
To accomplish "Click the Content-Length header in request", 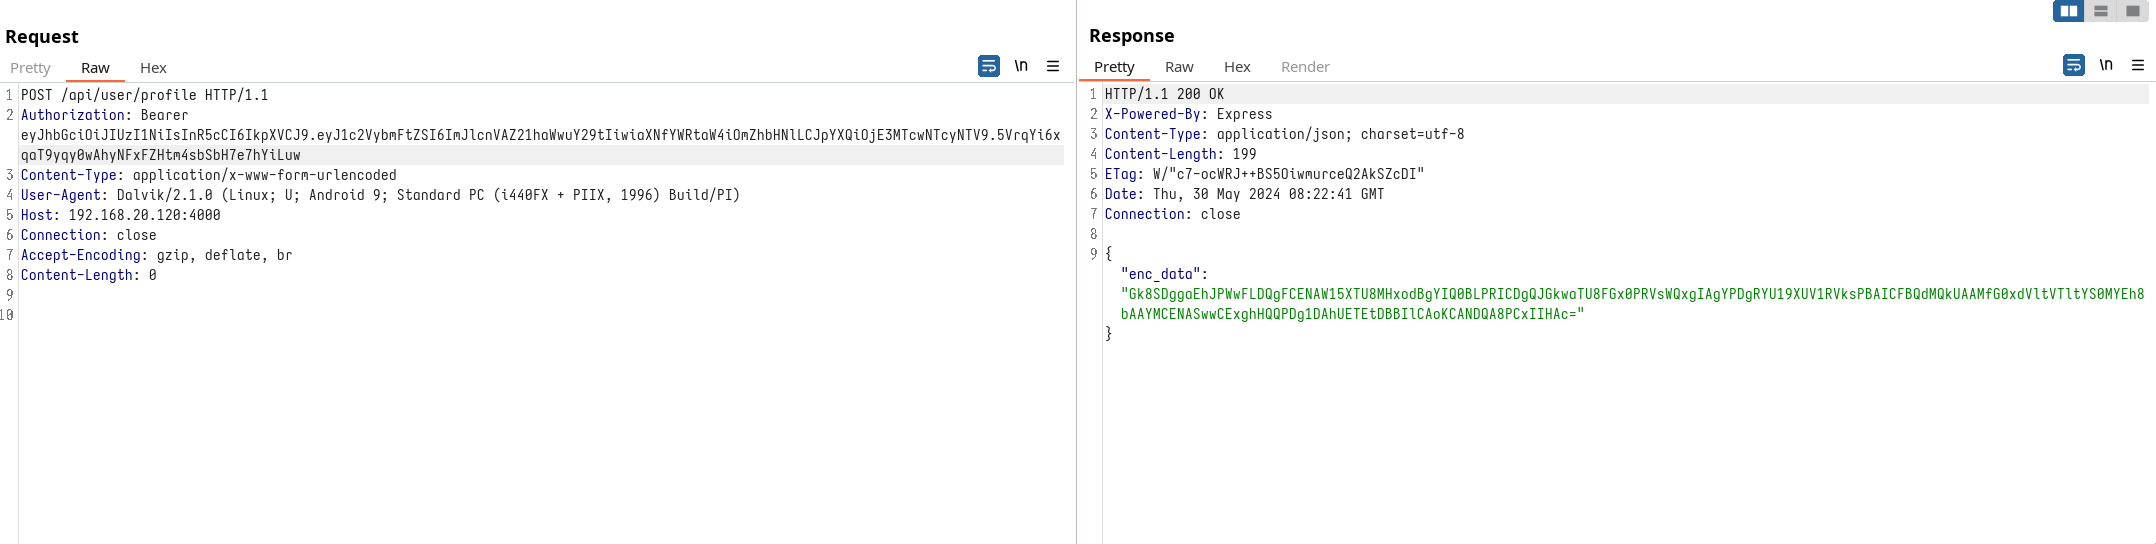I will coord(76,275).
